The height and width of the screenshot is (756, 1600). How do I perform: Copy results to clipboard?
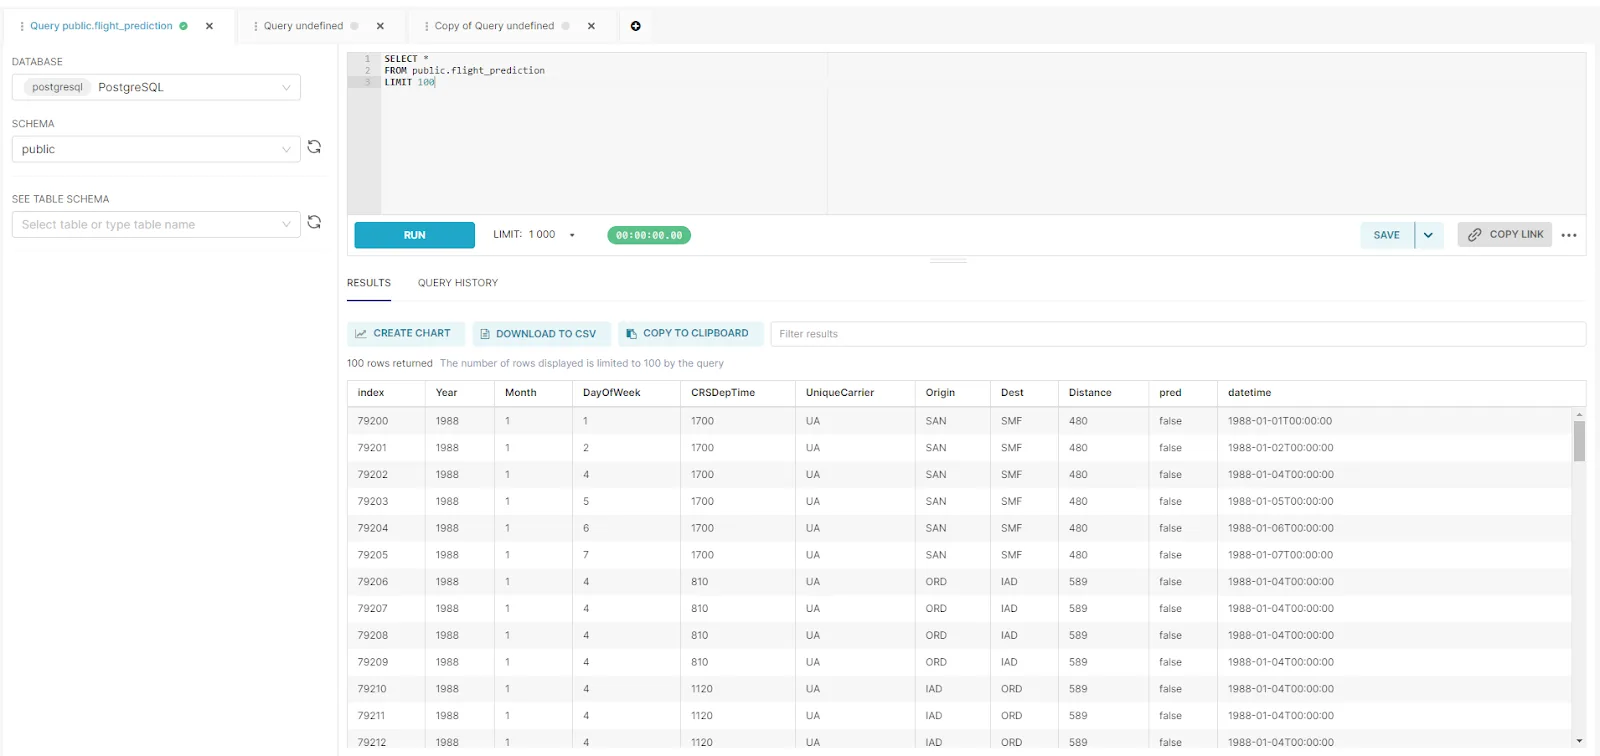click(690, 333)
